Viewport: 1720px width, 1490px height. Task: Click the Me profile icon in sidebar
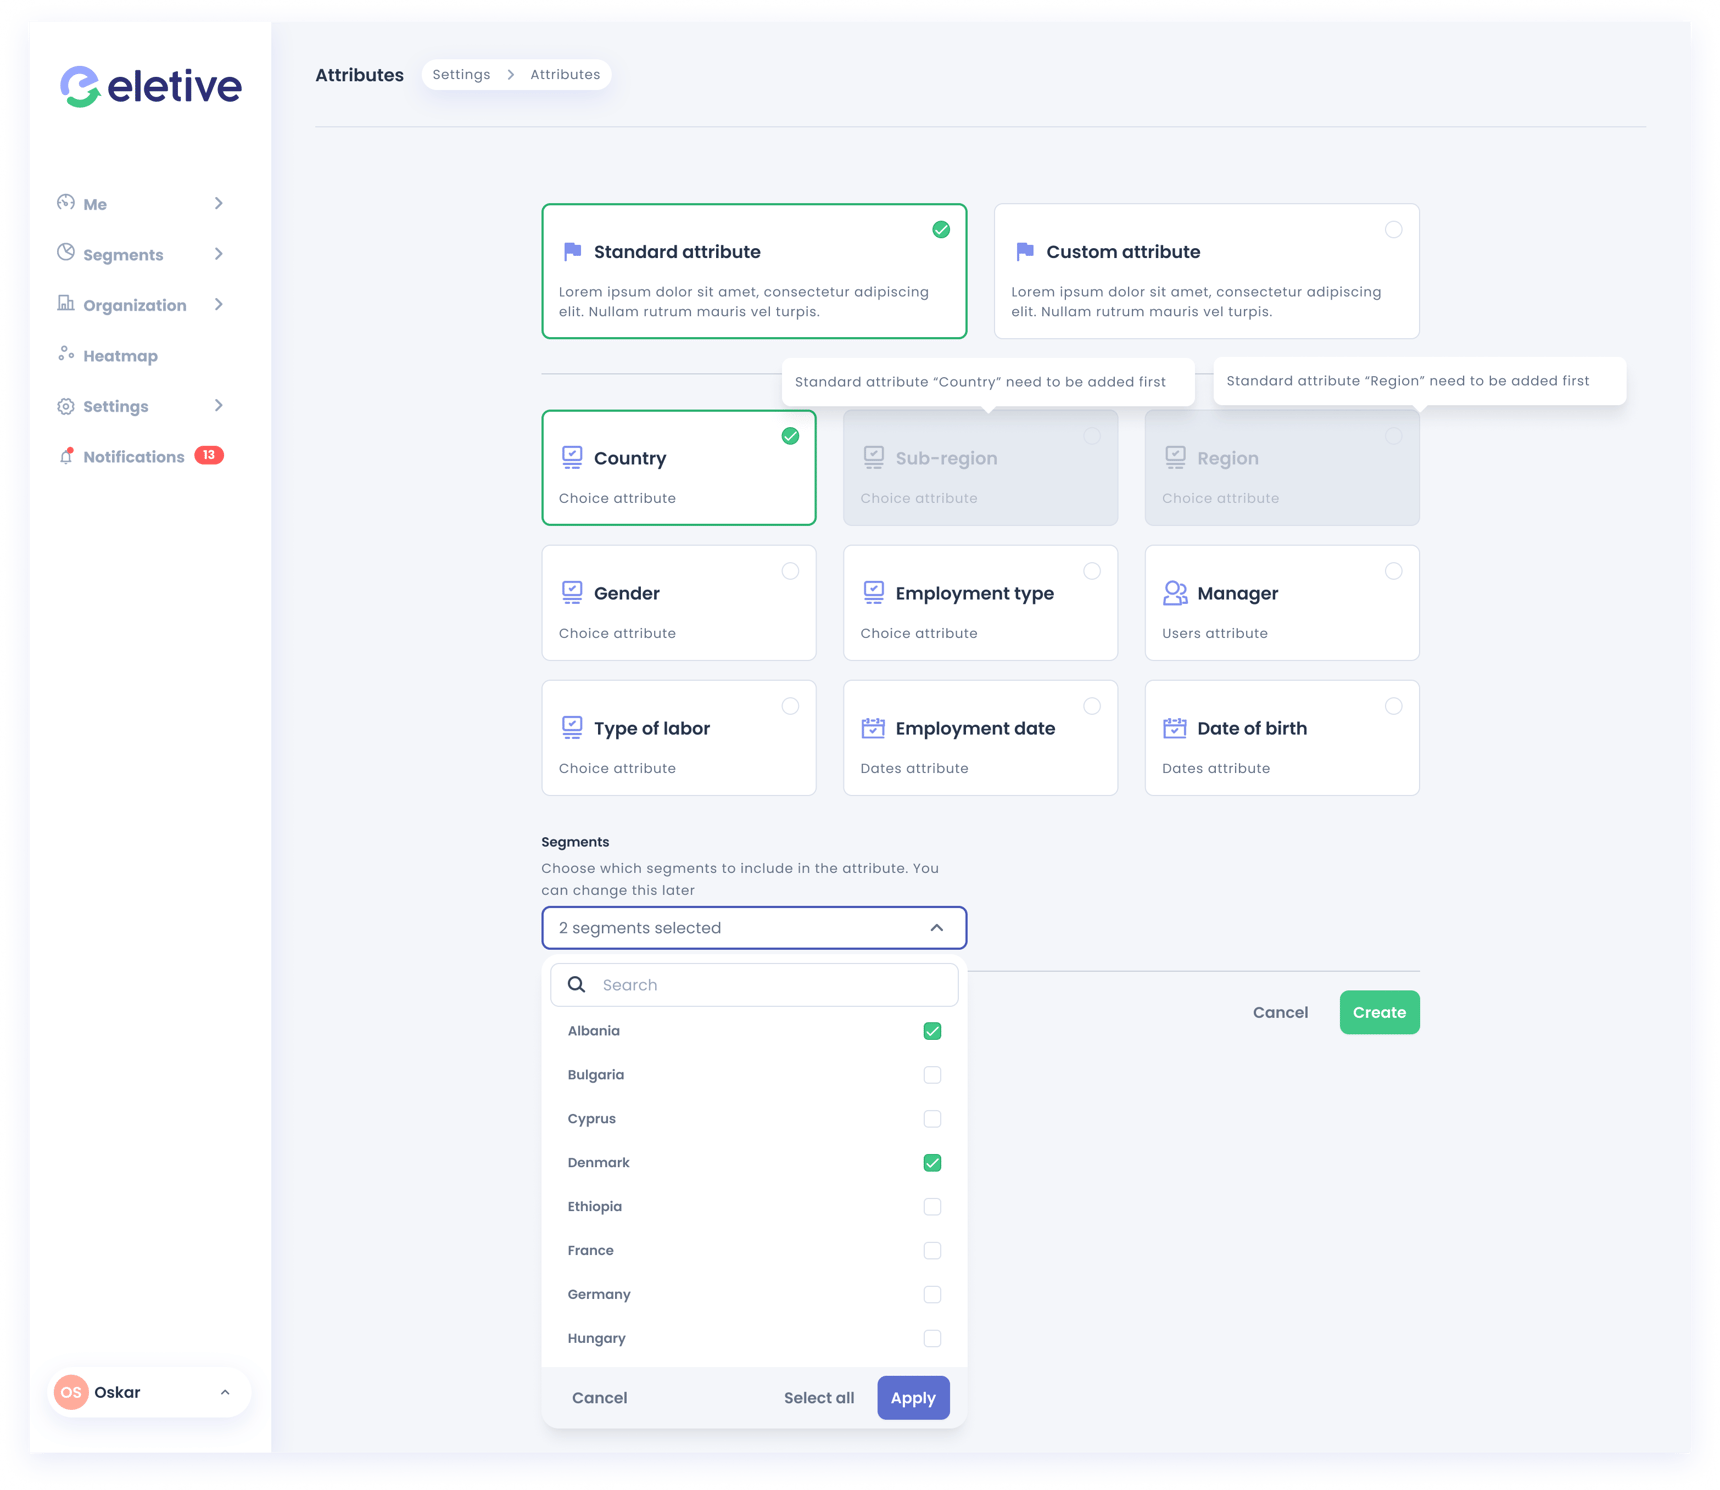pyautogui.click(x=65, y=203)
